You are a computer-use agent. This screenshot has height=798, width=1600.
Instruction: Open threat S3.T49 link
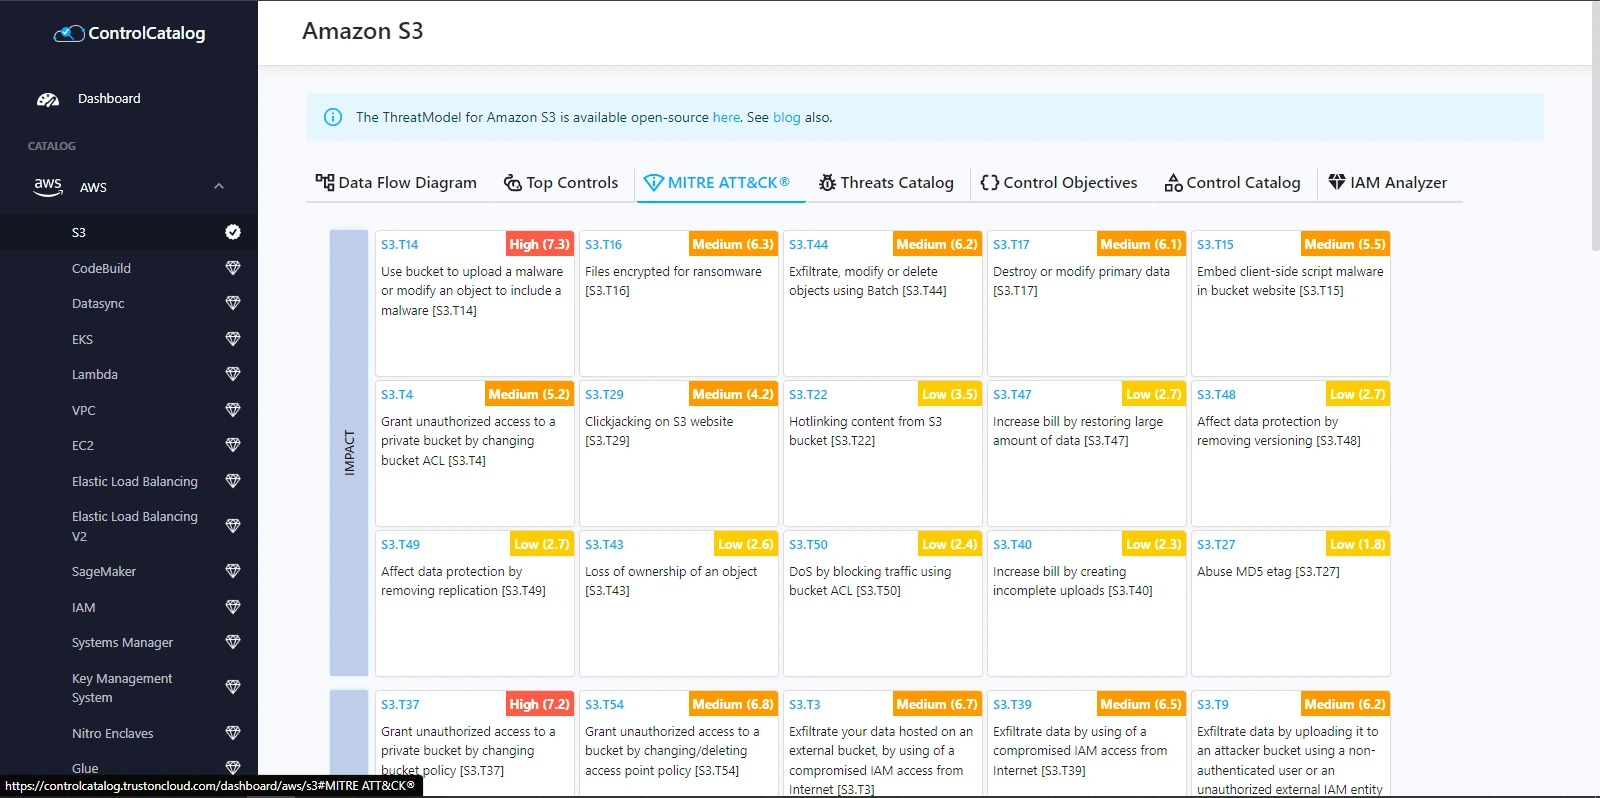[x=400, y=544]
